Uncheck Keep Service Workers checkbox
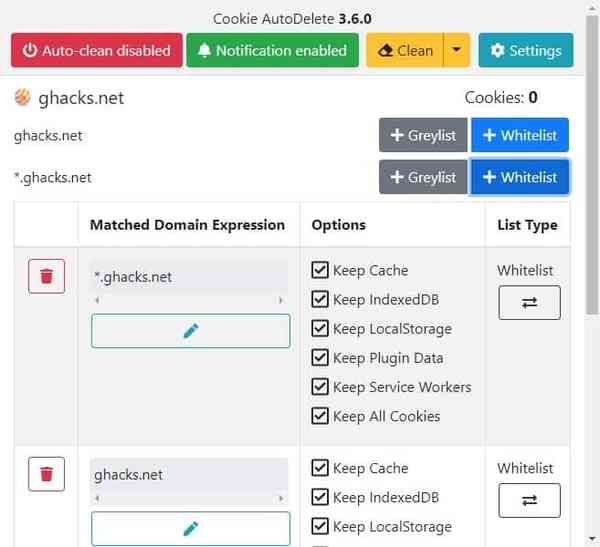600x547 pixels. pyautogui.click(x=320, y=387)
